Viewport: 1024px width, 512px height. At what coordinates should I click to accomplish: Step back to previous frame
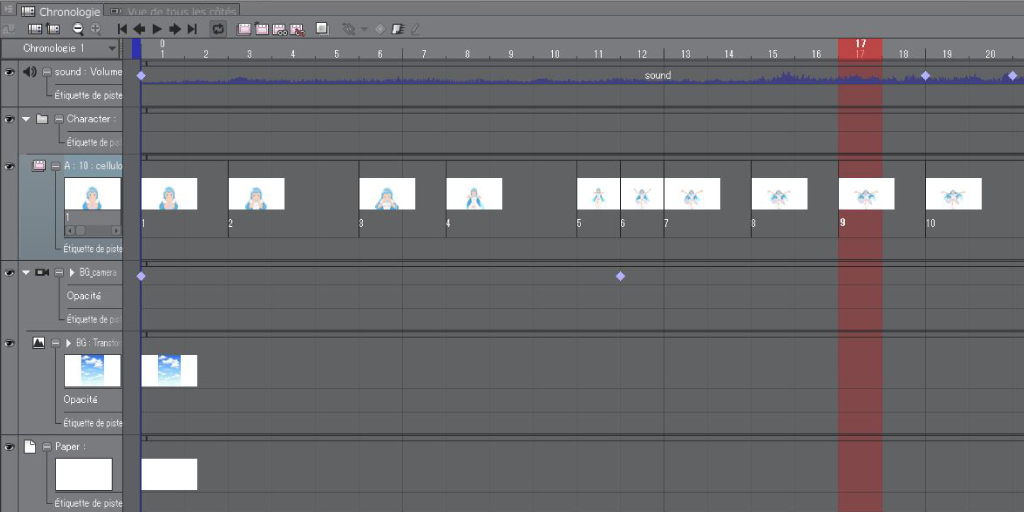click(139, 29)
